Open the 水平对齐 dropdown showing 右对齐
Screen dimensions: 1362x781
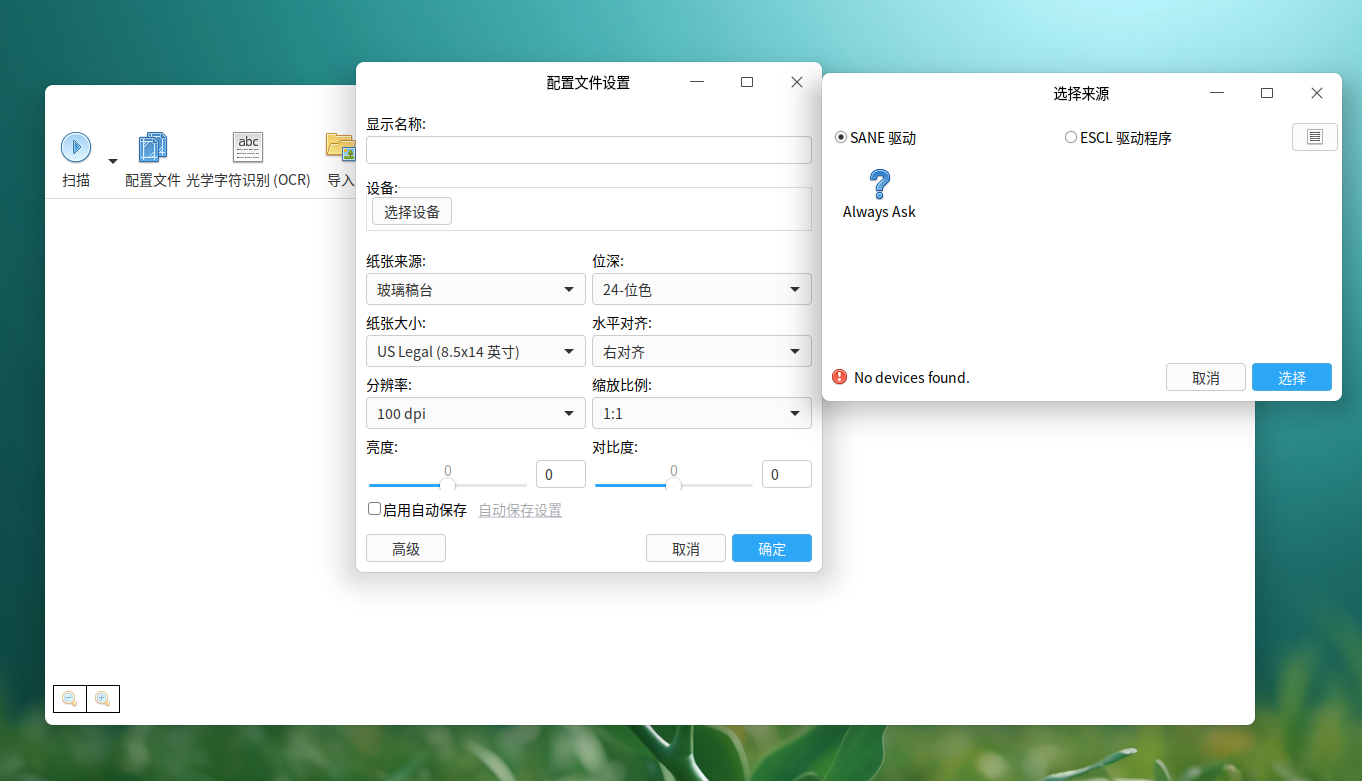[x=702, y=352]
